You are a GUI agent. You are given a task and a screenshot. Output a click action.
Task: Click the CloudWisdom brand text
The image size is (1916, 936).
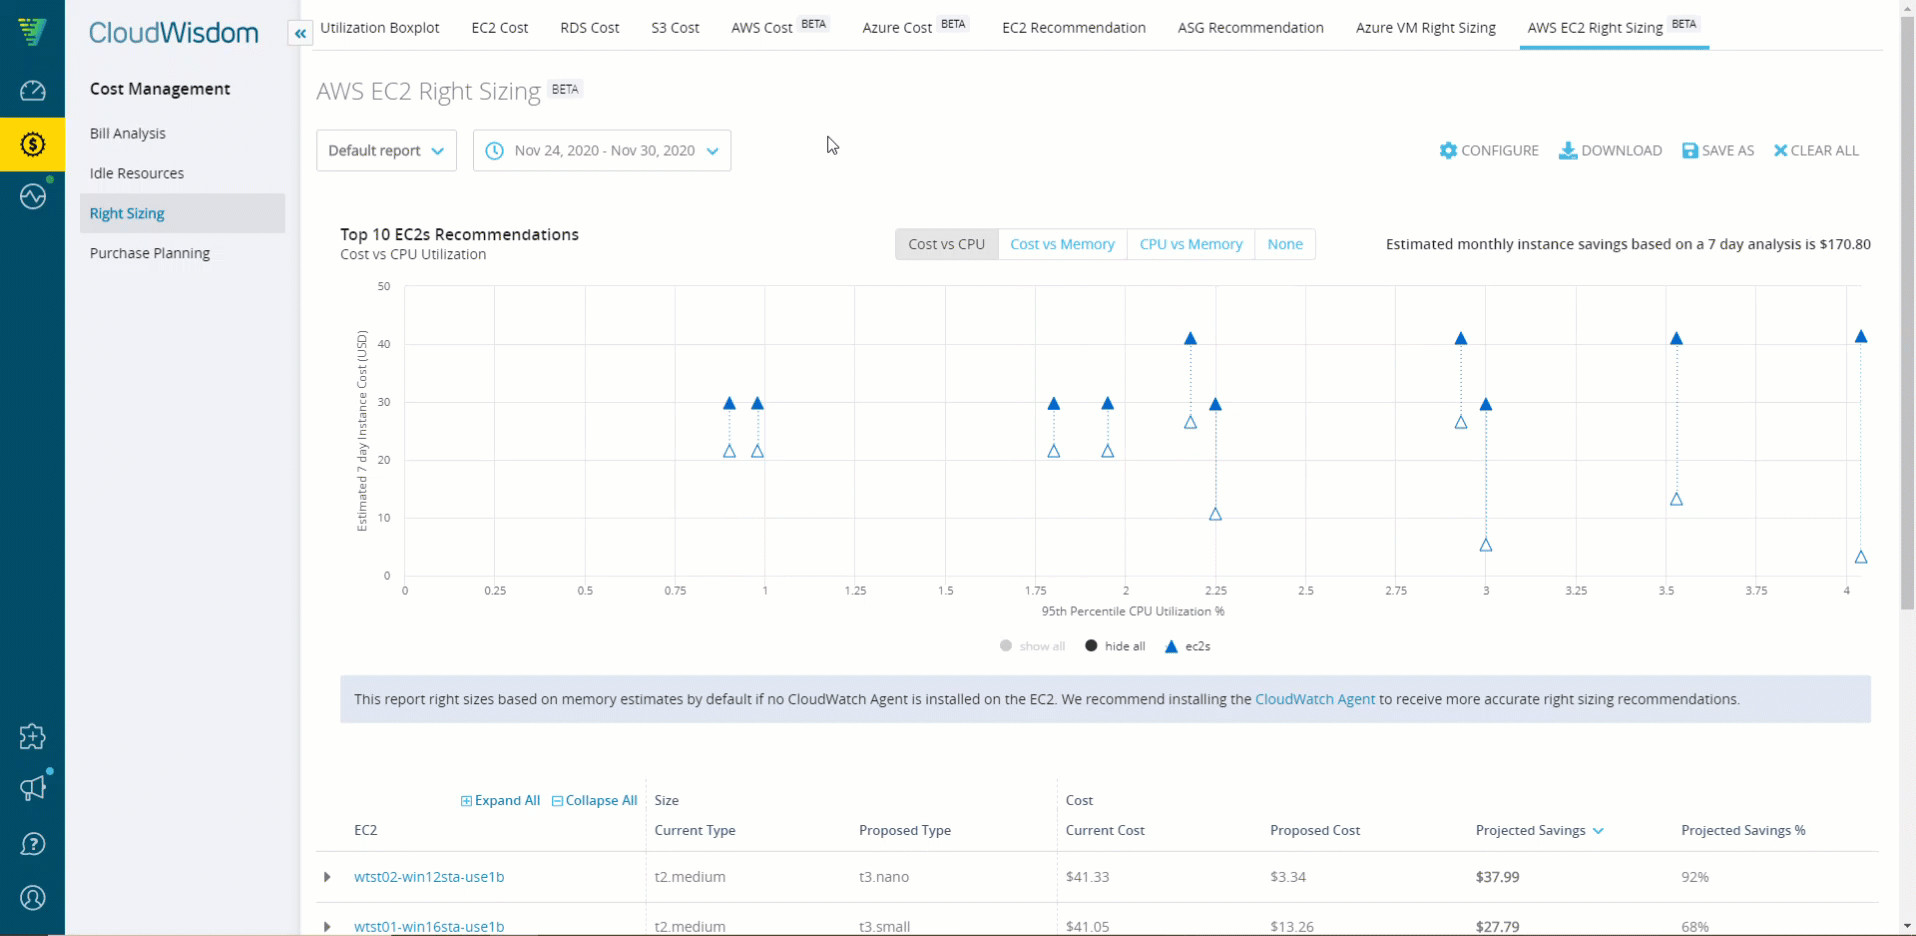click(173, 33)
